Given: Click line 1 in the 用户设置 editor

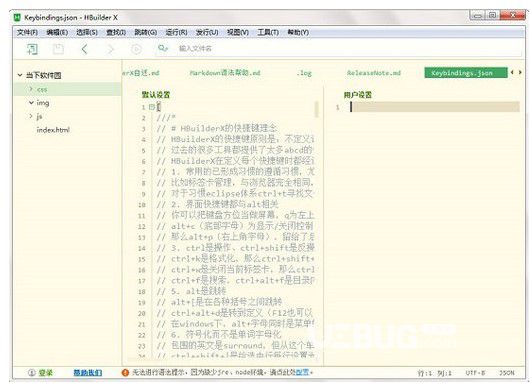Looking at the screenshot, I should [x=435, y=107].
